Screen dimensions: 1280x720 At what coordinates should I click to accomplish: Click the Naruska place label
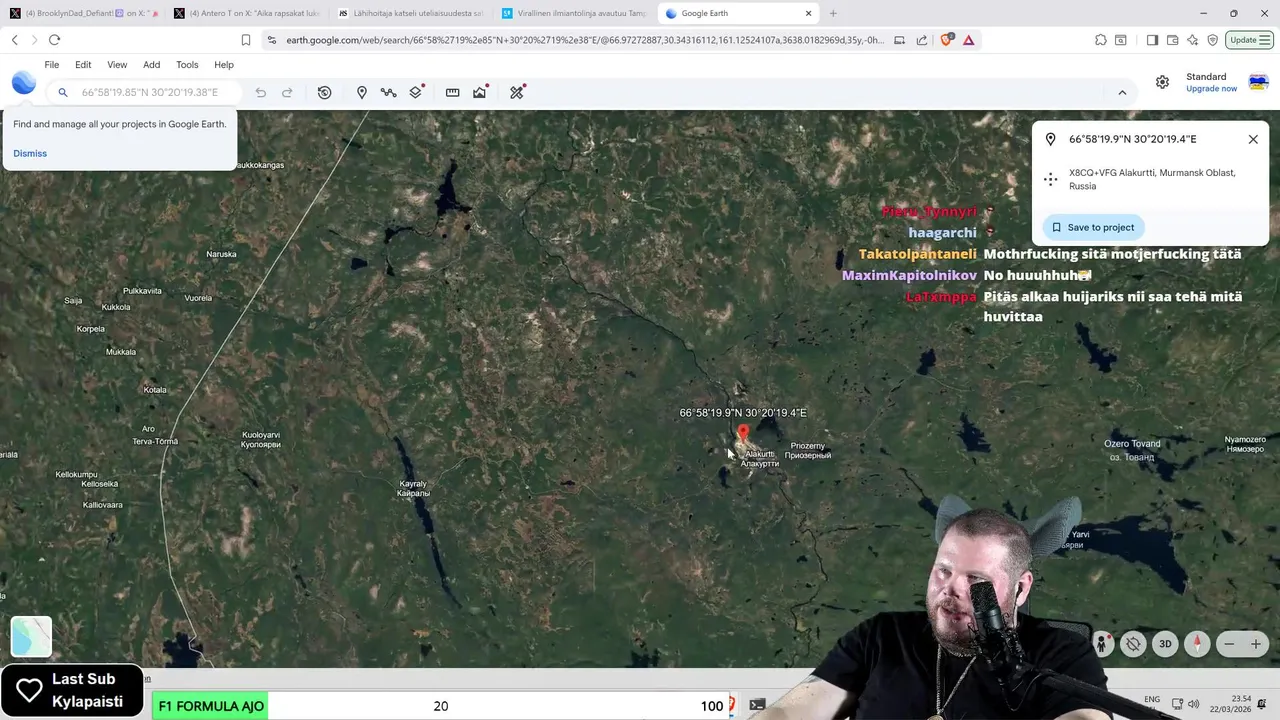[x=221, y=254]
